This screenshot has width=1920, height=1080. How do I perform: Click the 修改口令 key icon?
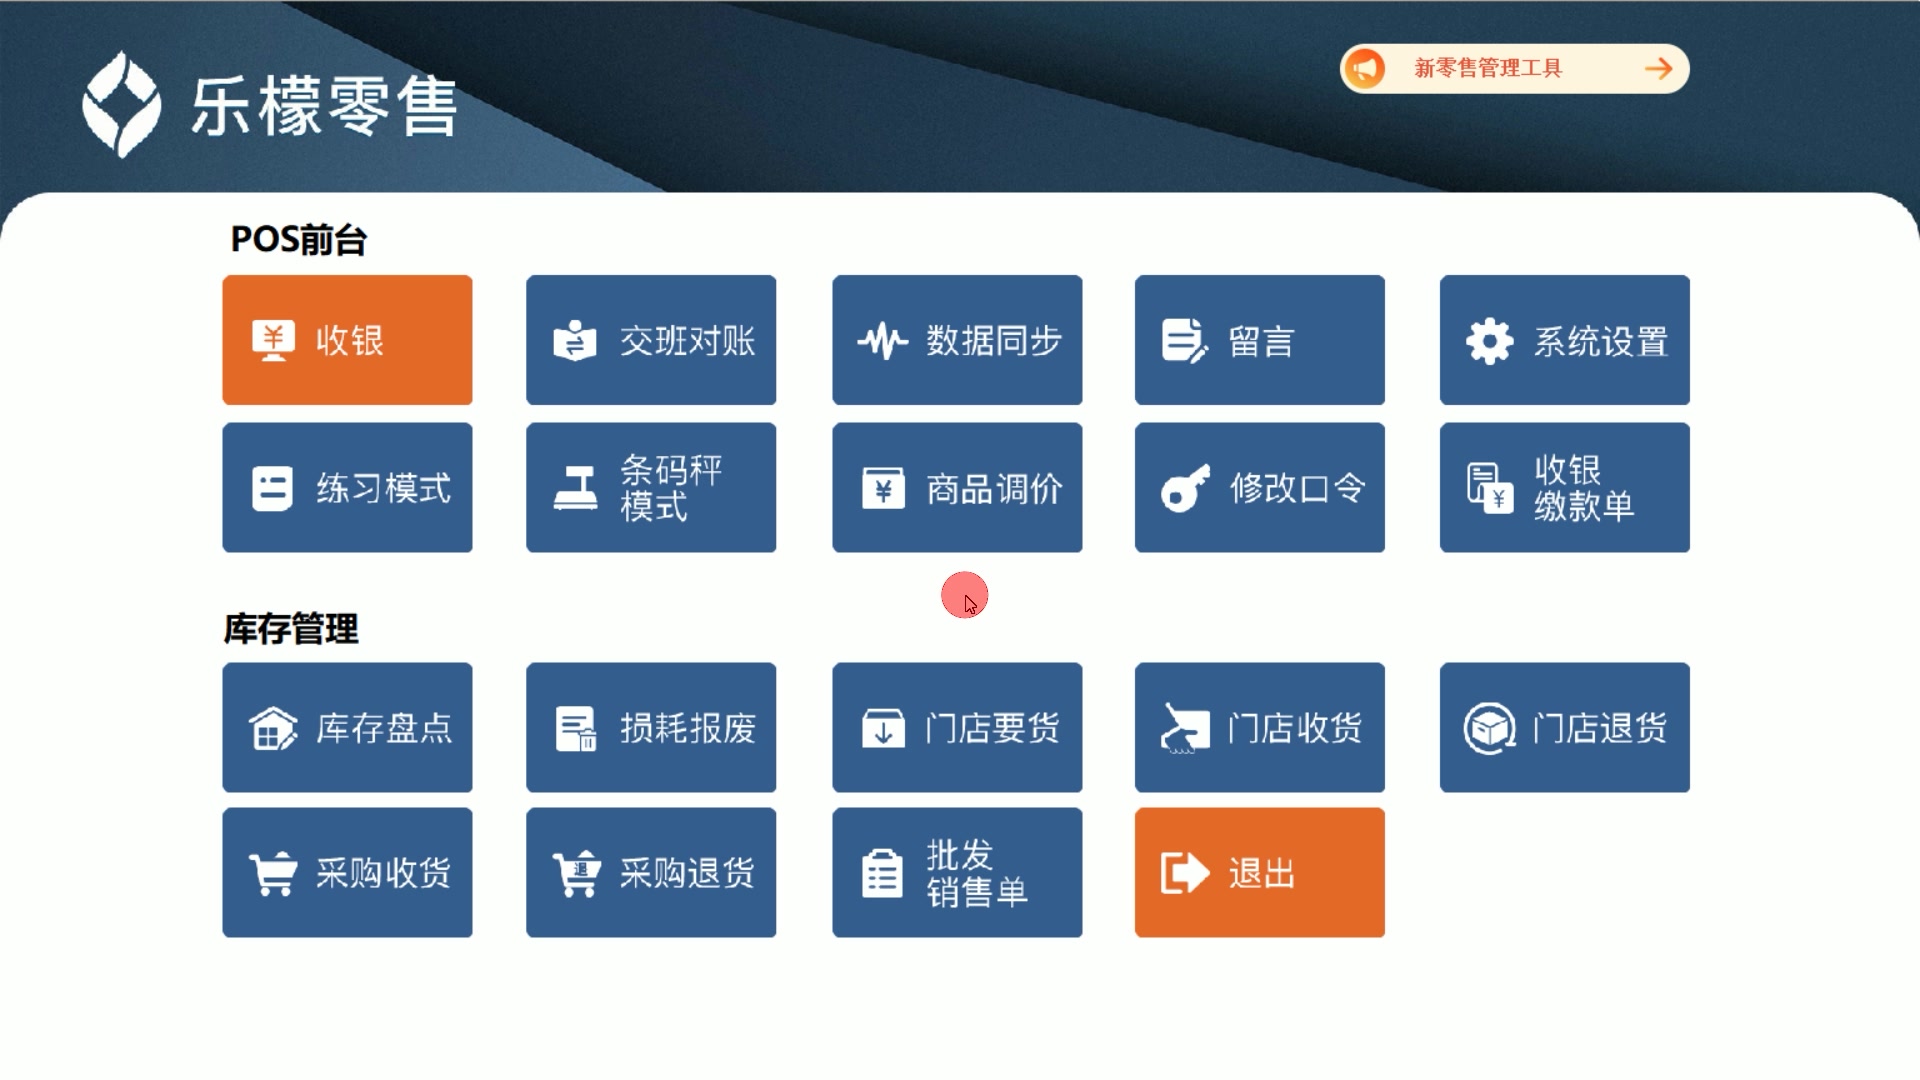tap(1186, 488)
